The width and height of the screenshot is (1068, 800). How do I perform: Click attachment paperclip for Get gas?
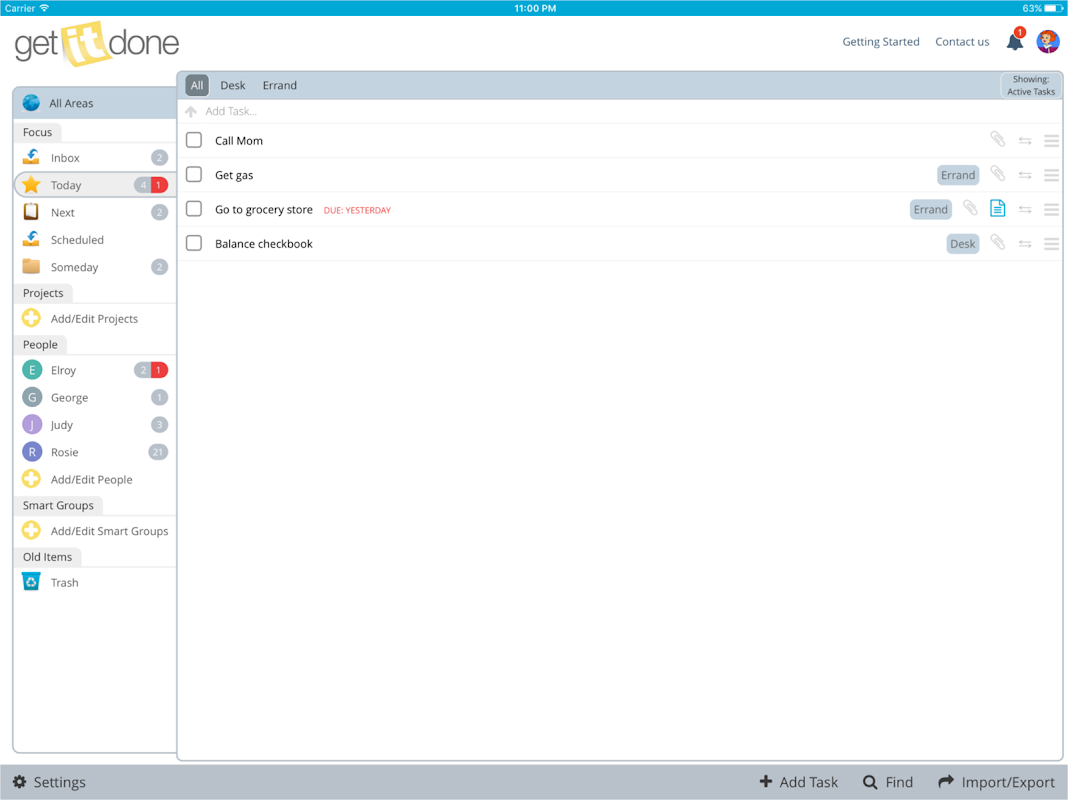coord(998,174)
